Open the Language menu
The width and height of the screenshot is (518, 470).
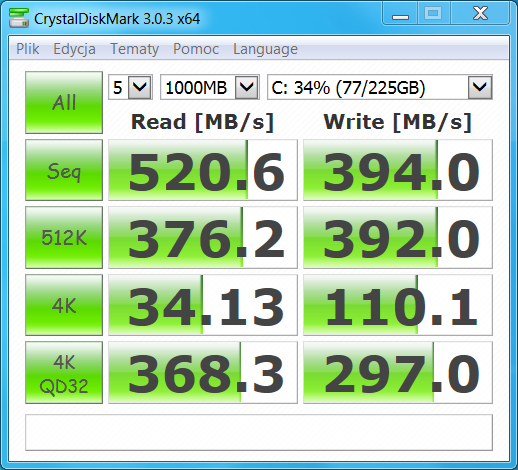coord(265,49)
